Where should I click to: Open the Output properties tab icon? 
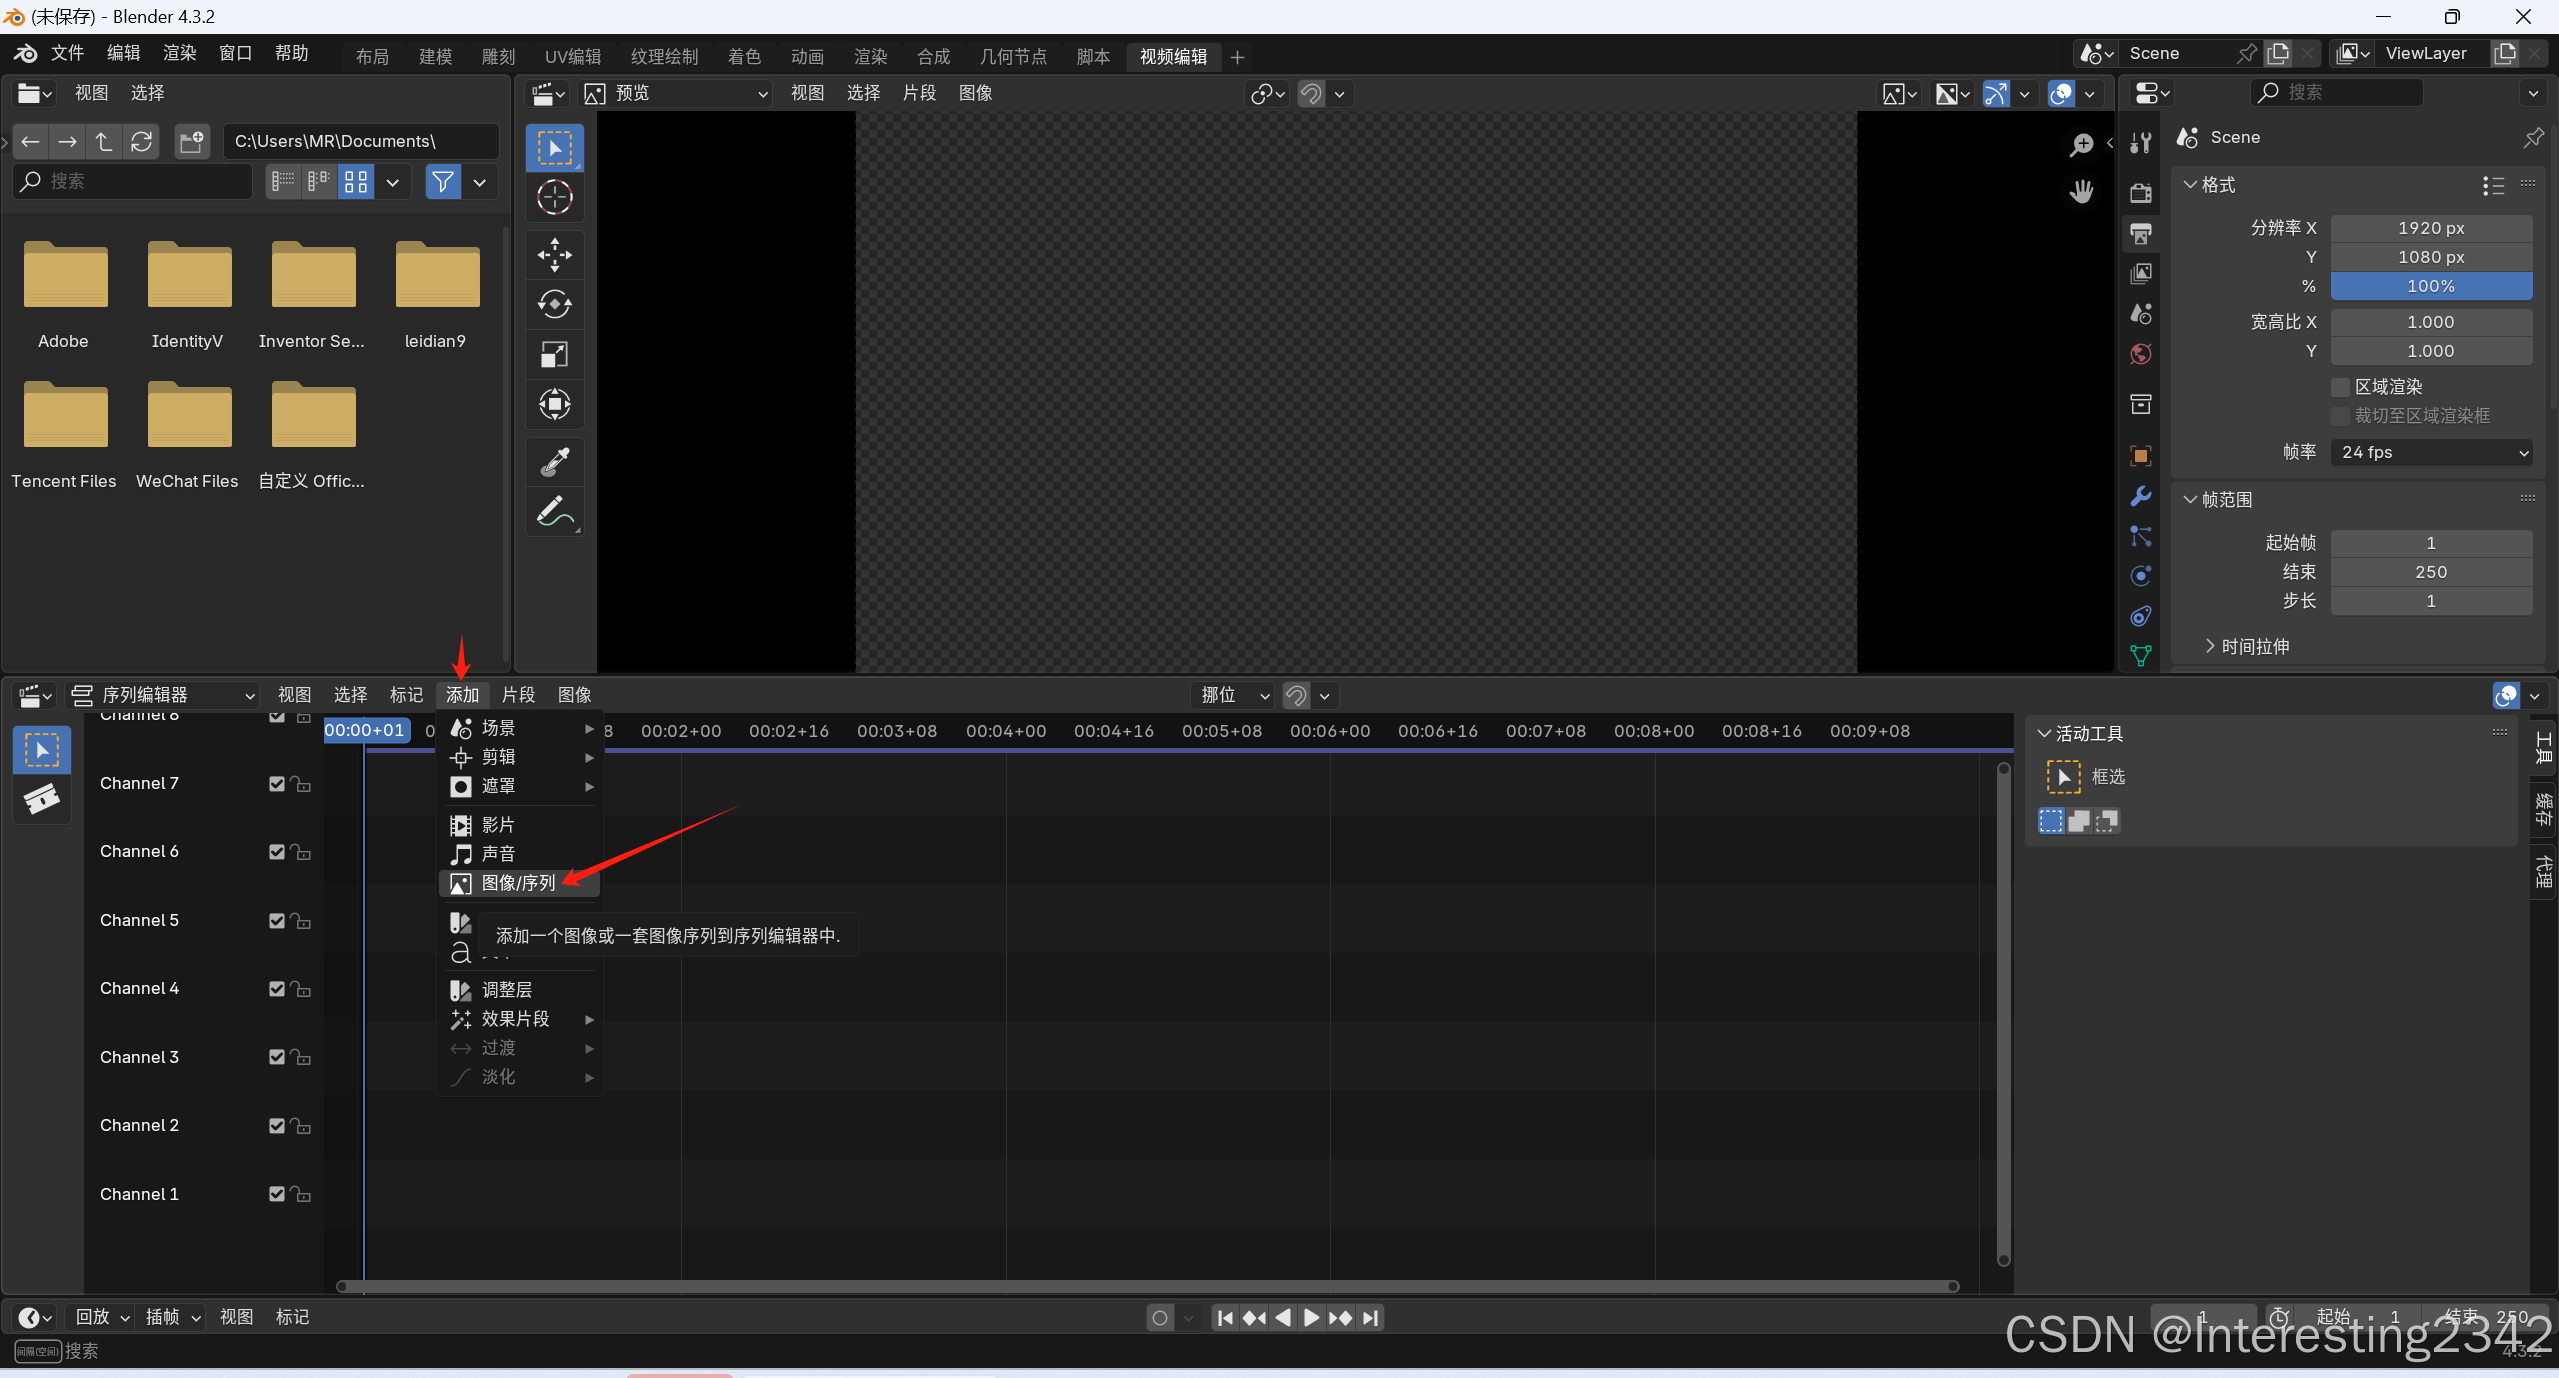2141,234
